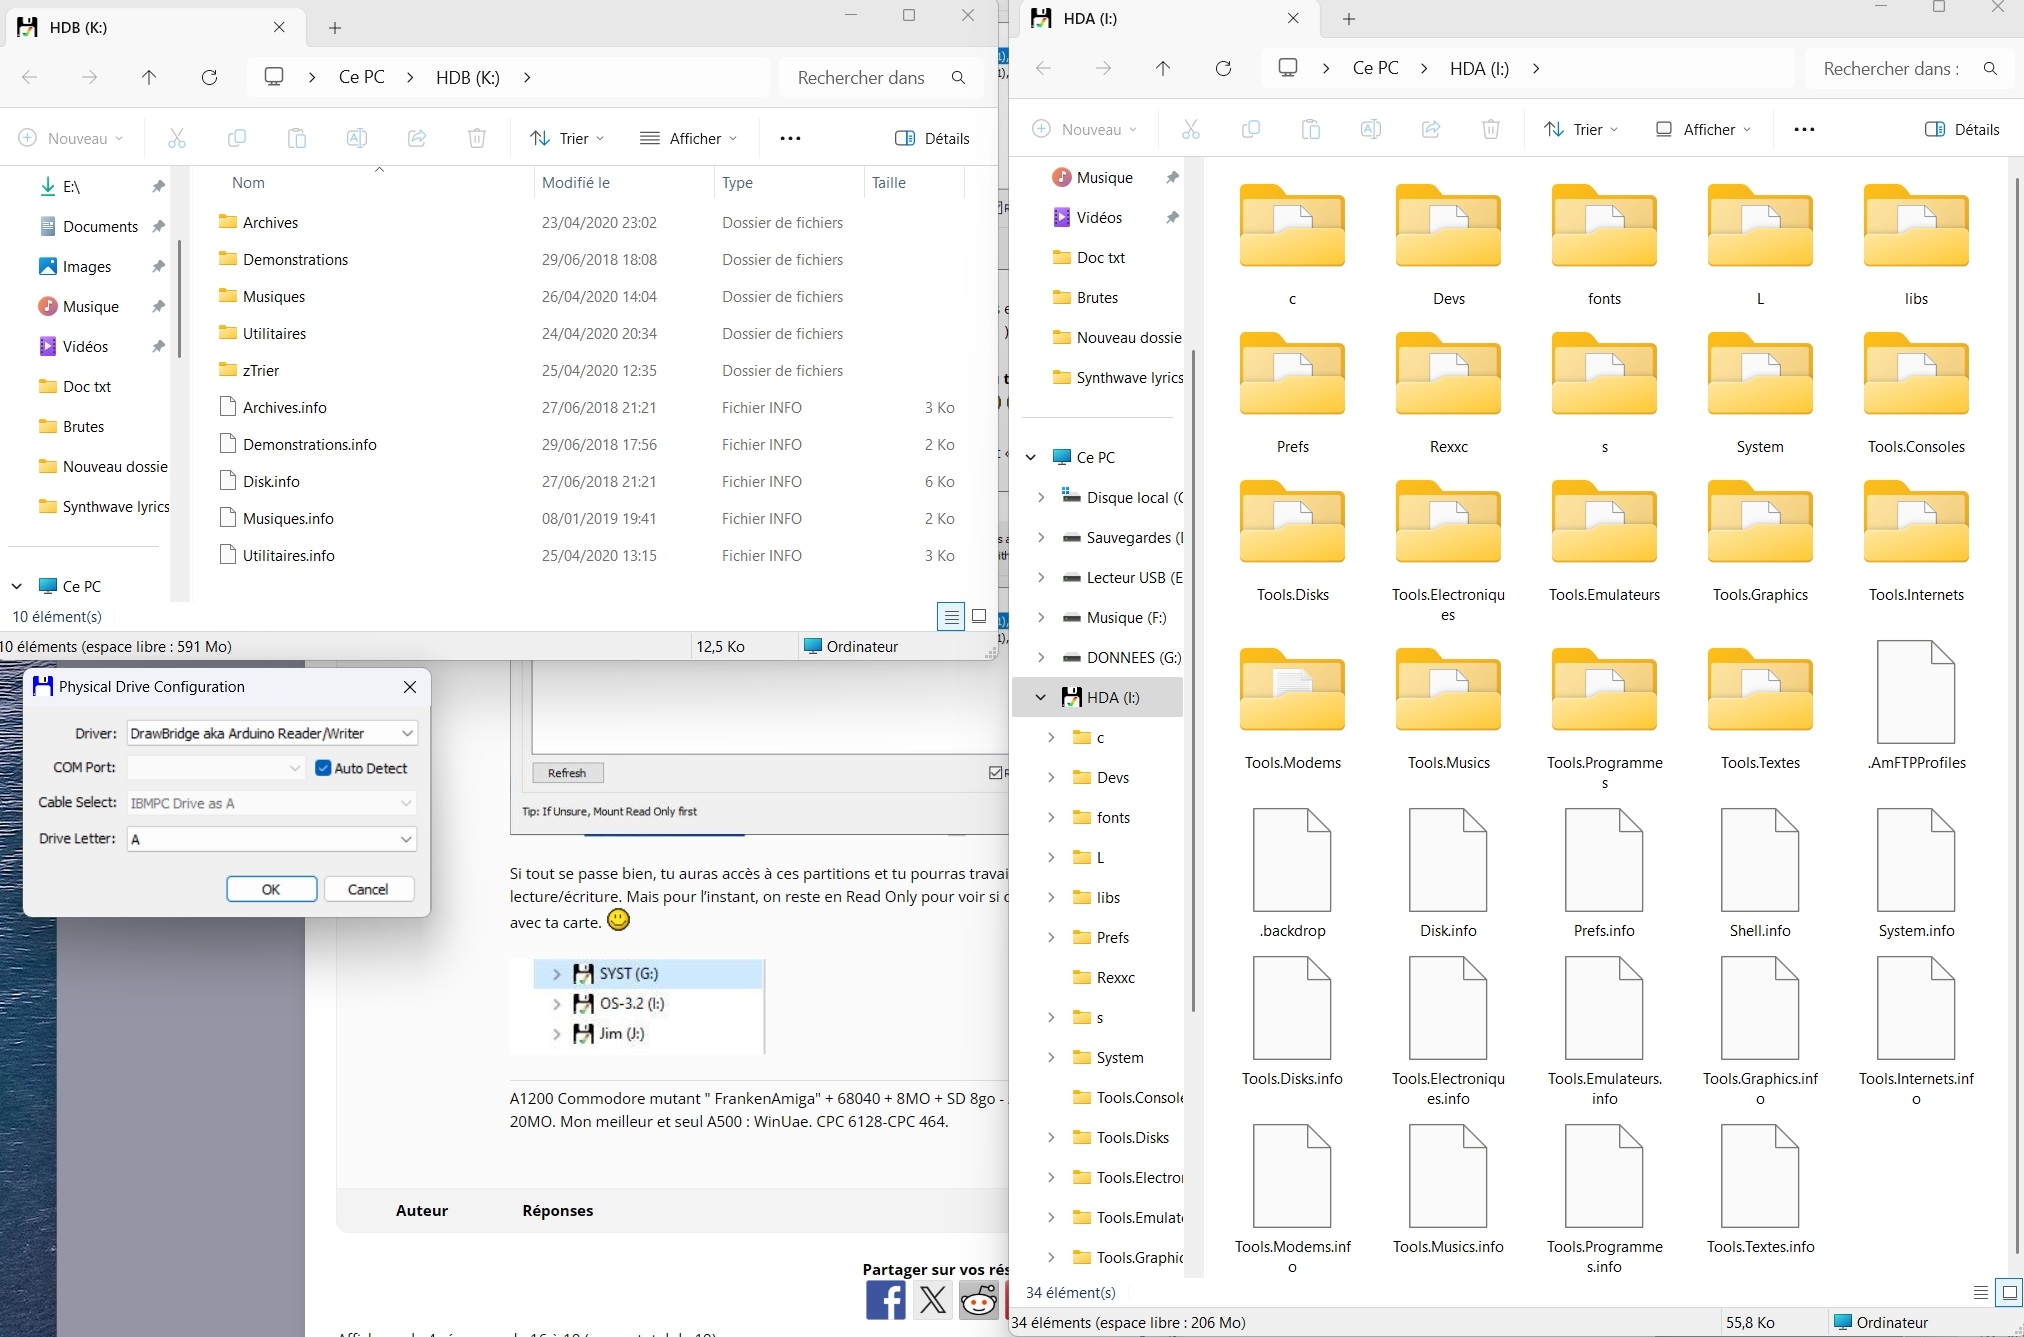The width and height of the screenshot is (2024, 1337).
Task: Open the Driver dropdown
Action: (272, 733)
